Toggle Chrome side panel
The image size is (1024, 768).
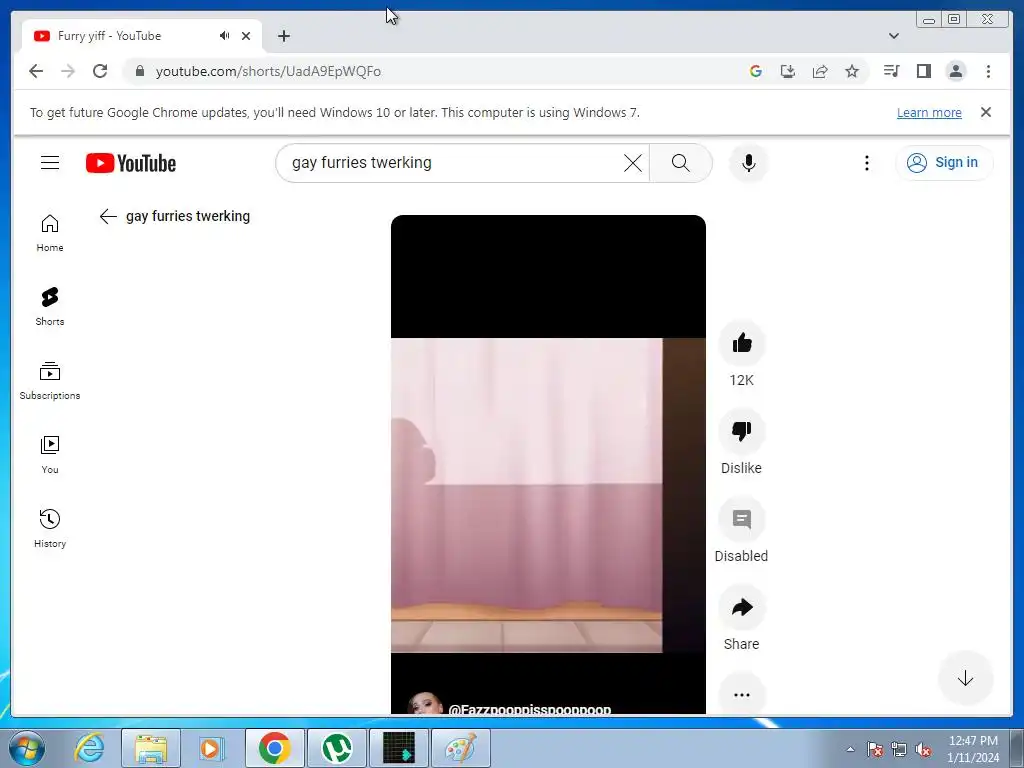point(923,71)
